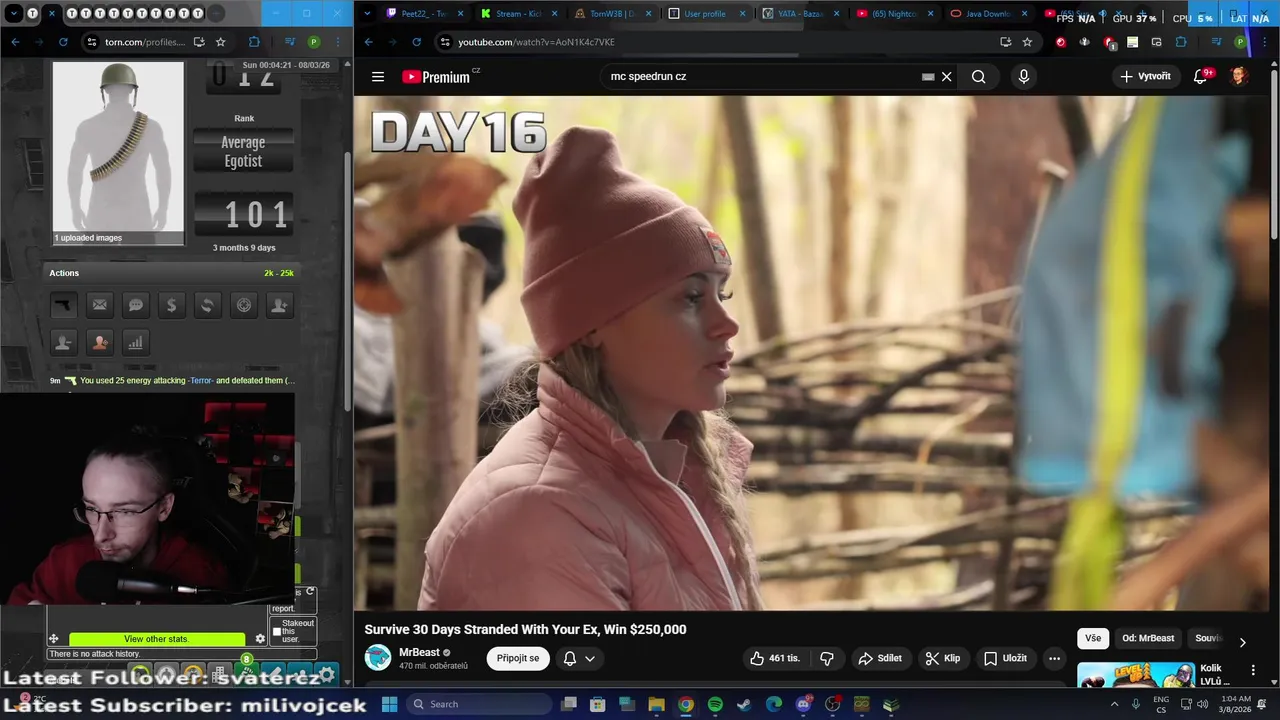Open the MrBeast channel name link

[x=419, y=652]
